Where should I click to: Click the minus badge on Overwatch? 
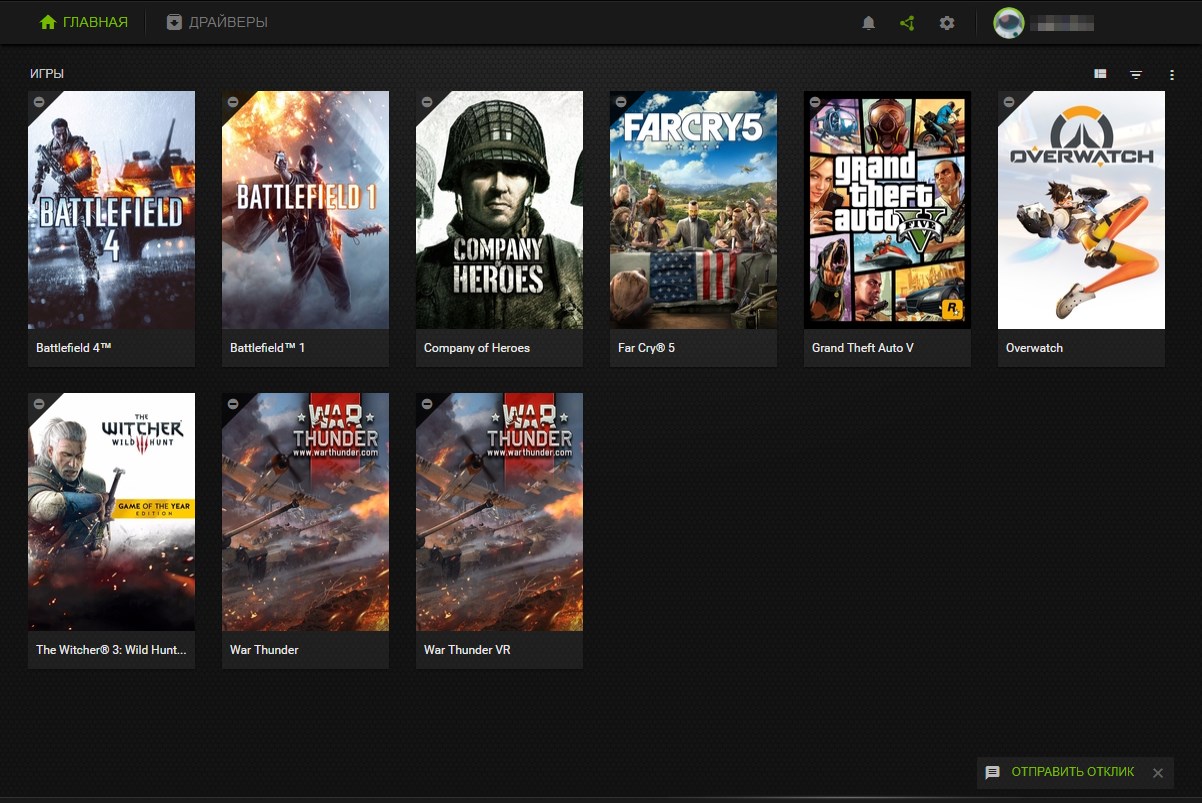[1008, 102]
